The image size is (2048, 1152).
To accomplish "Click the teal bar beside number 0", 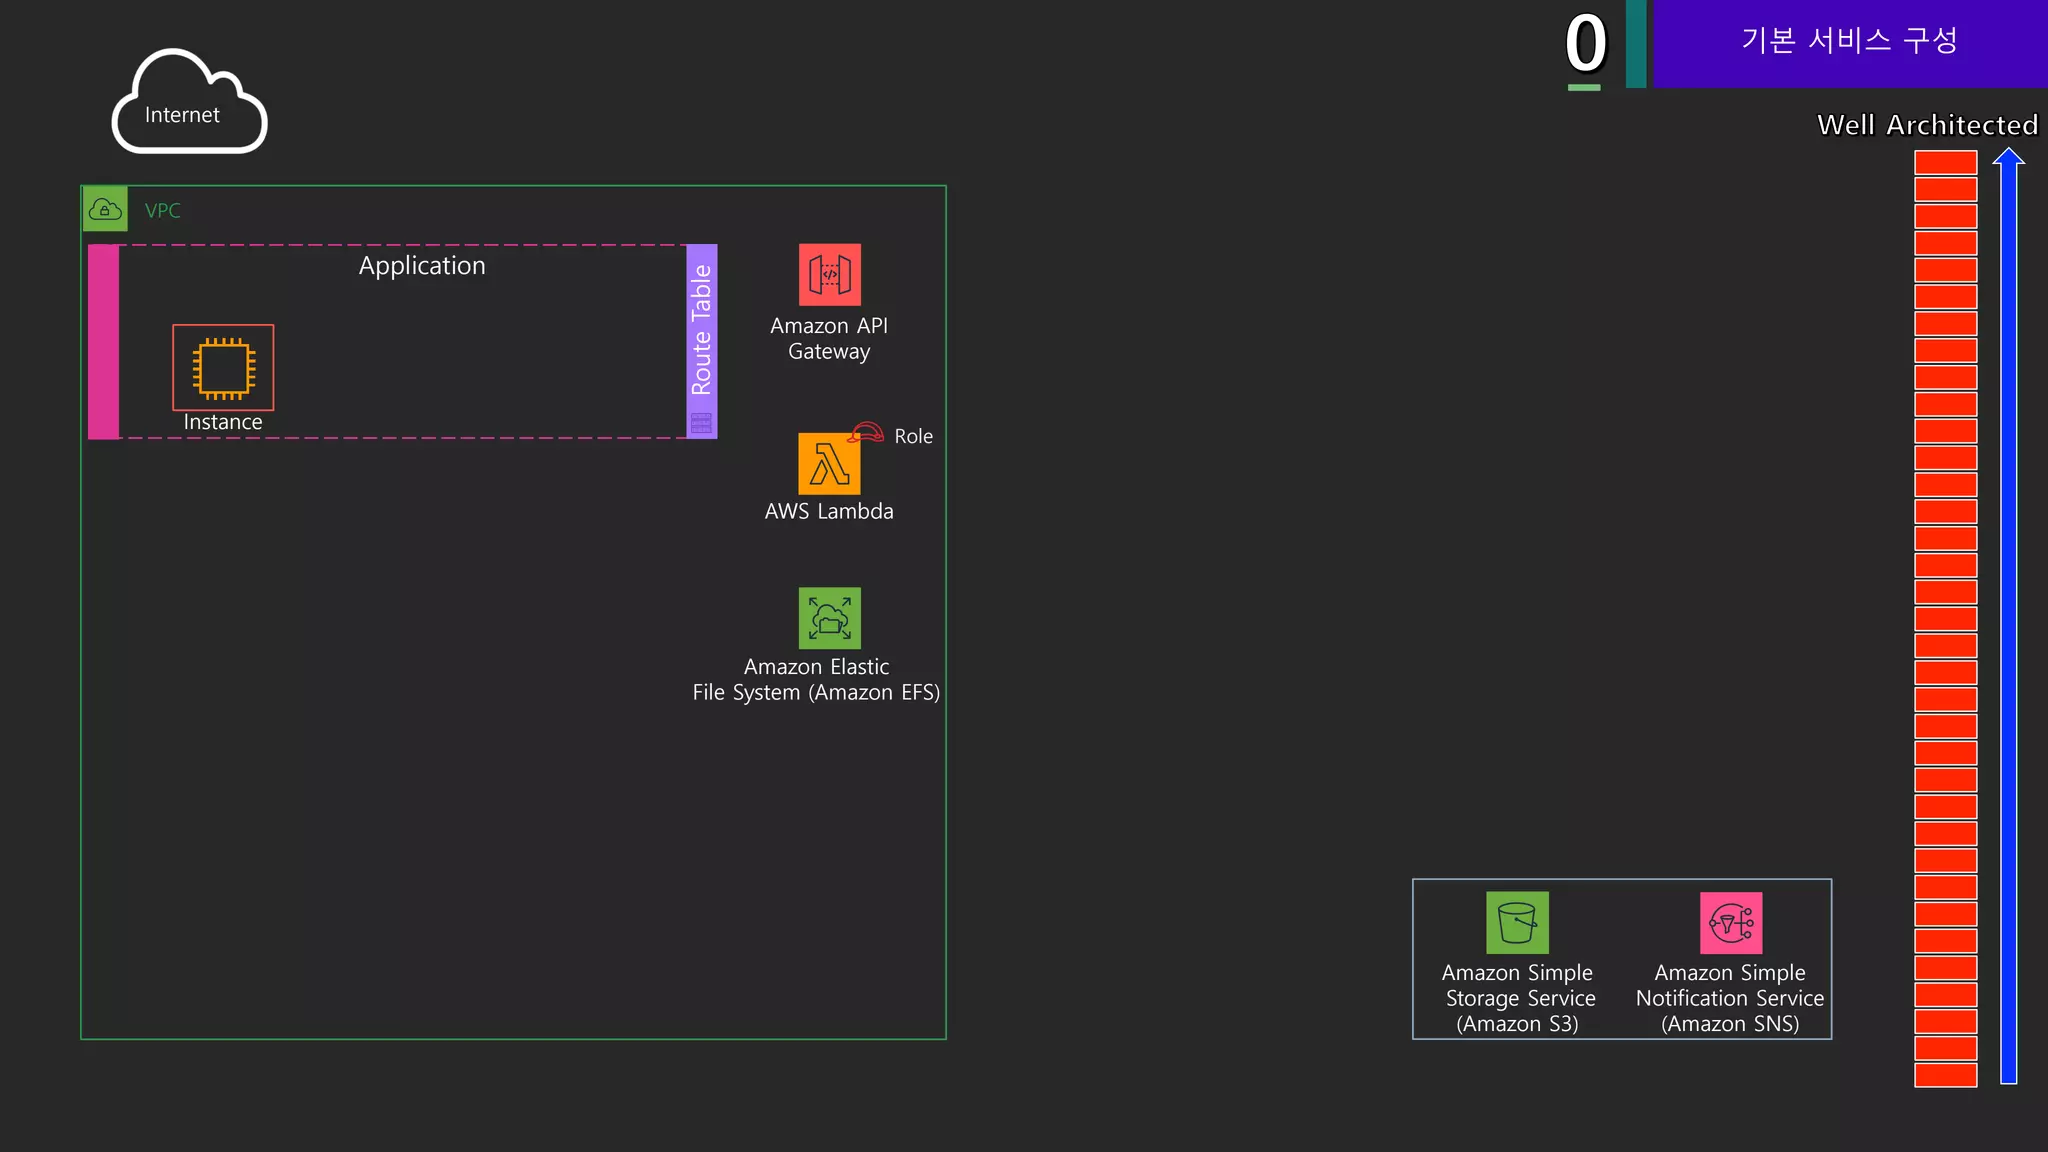I will point(1636,44).
